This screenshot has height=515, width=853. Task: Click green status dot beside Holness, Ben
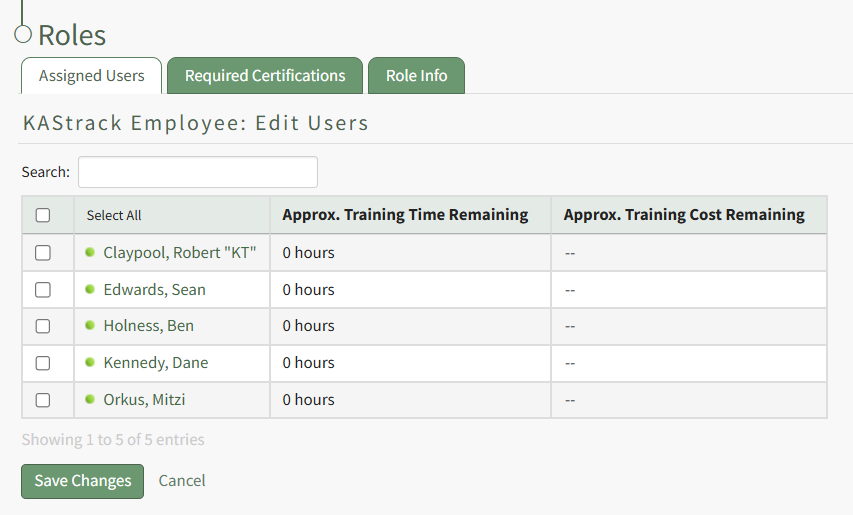coord(90,326)
